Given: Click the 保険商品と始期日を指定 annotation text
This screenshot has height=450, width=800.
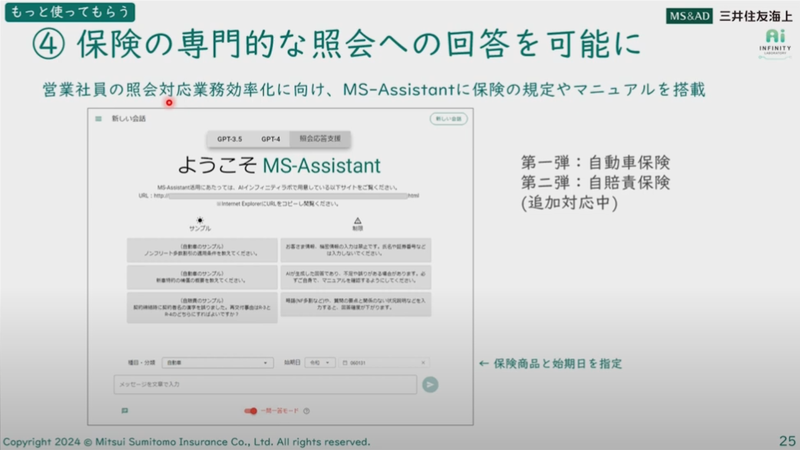Looking at the screenshot, I should tap(558, 364).
